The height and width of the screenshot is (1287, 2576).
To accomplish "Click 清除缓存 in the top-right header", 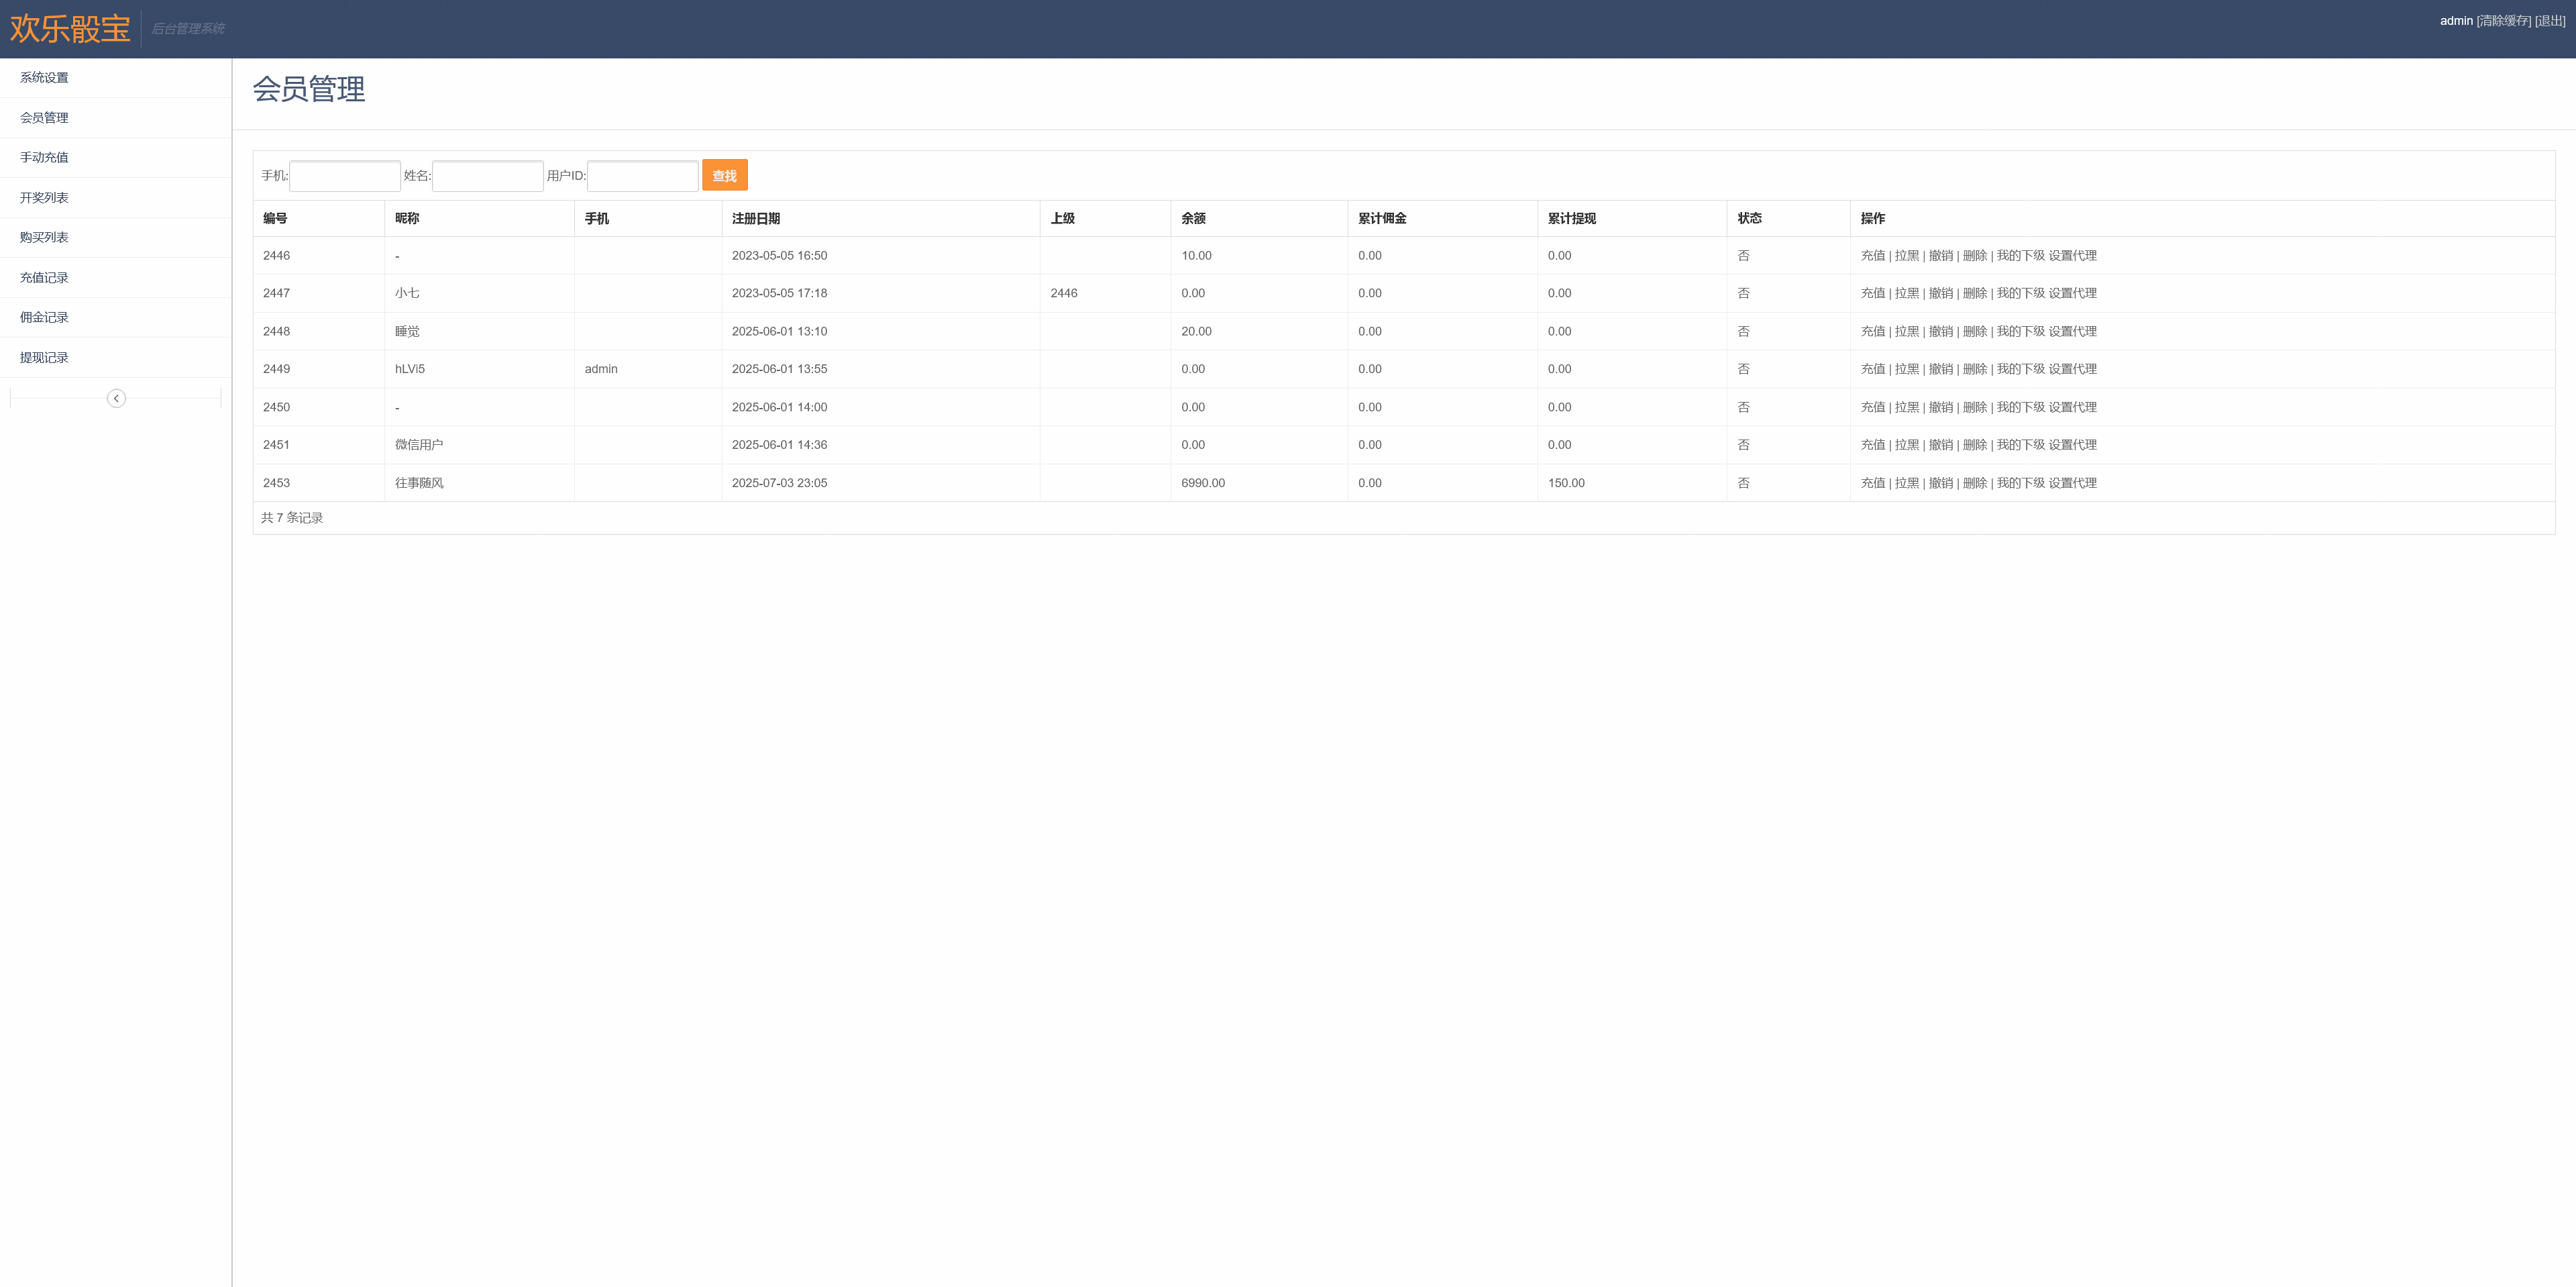I will 2503,21.
